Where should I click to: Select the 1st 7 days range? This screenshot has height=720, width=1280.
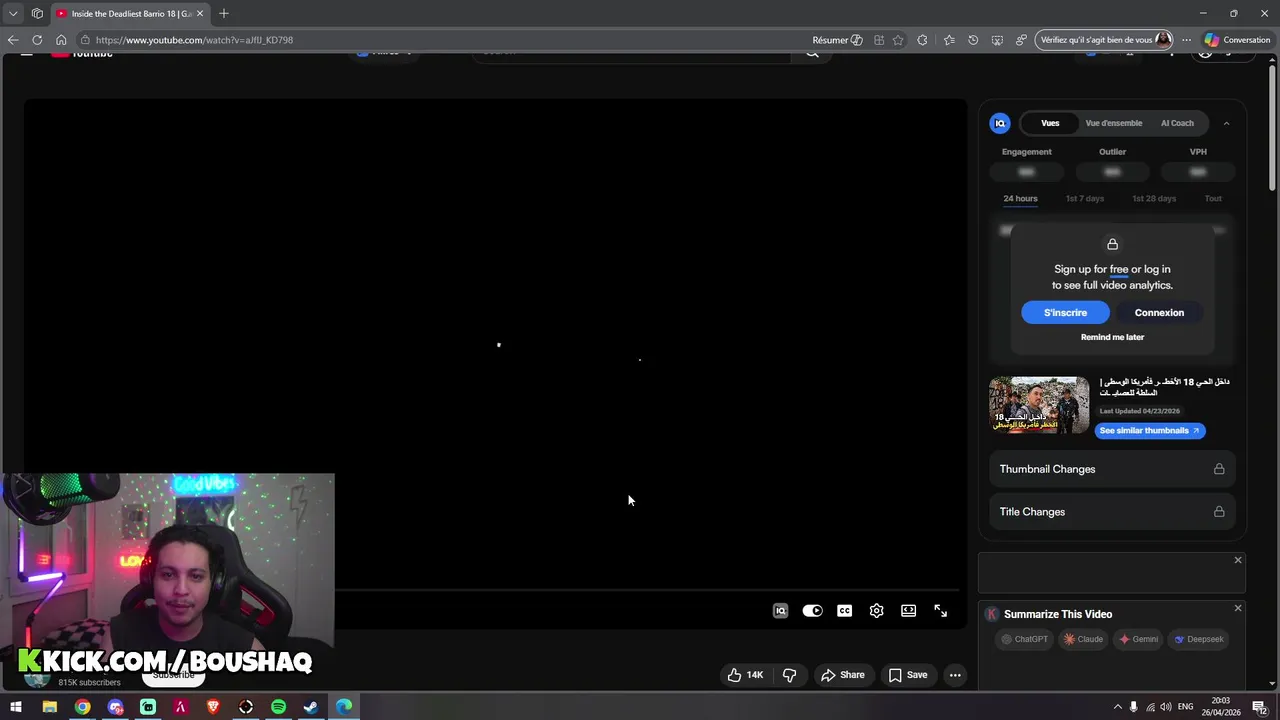[1085, 199]
